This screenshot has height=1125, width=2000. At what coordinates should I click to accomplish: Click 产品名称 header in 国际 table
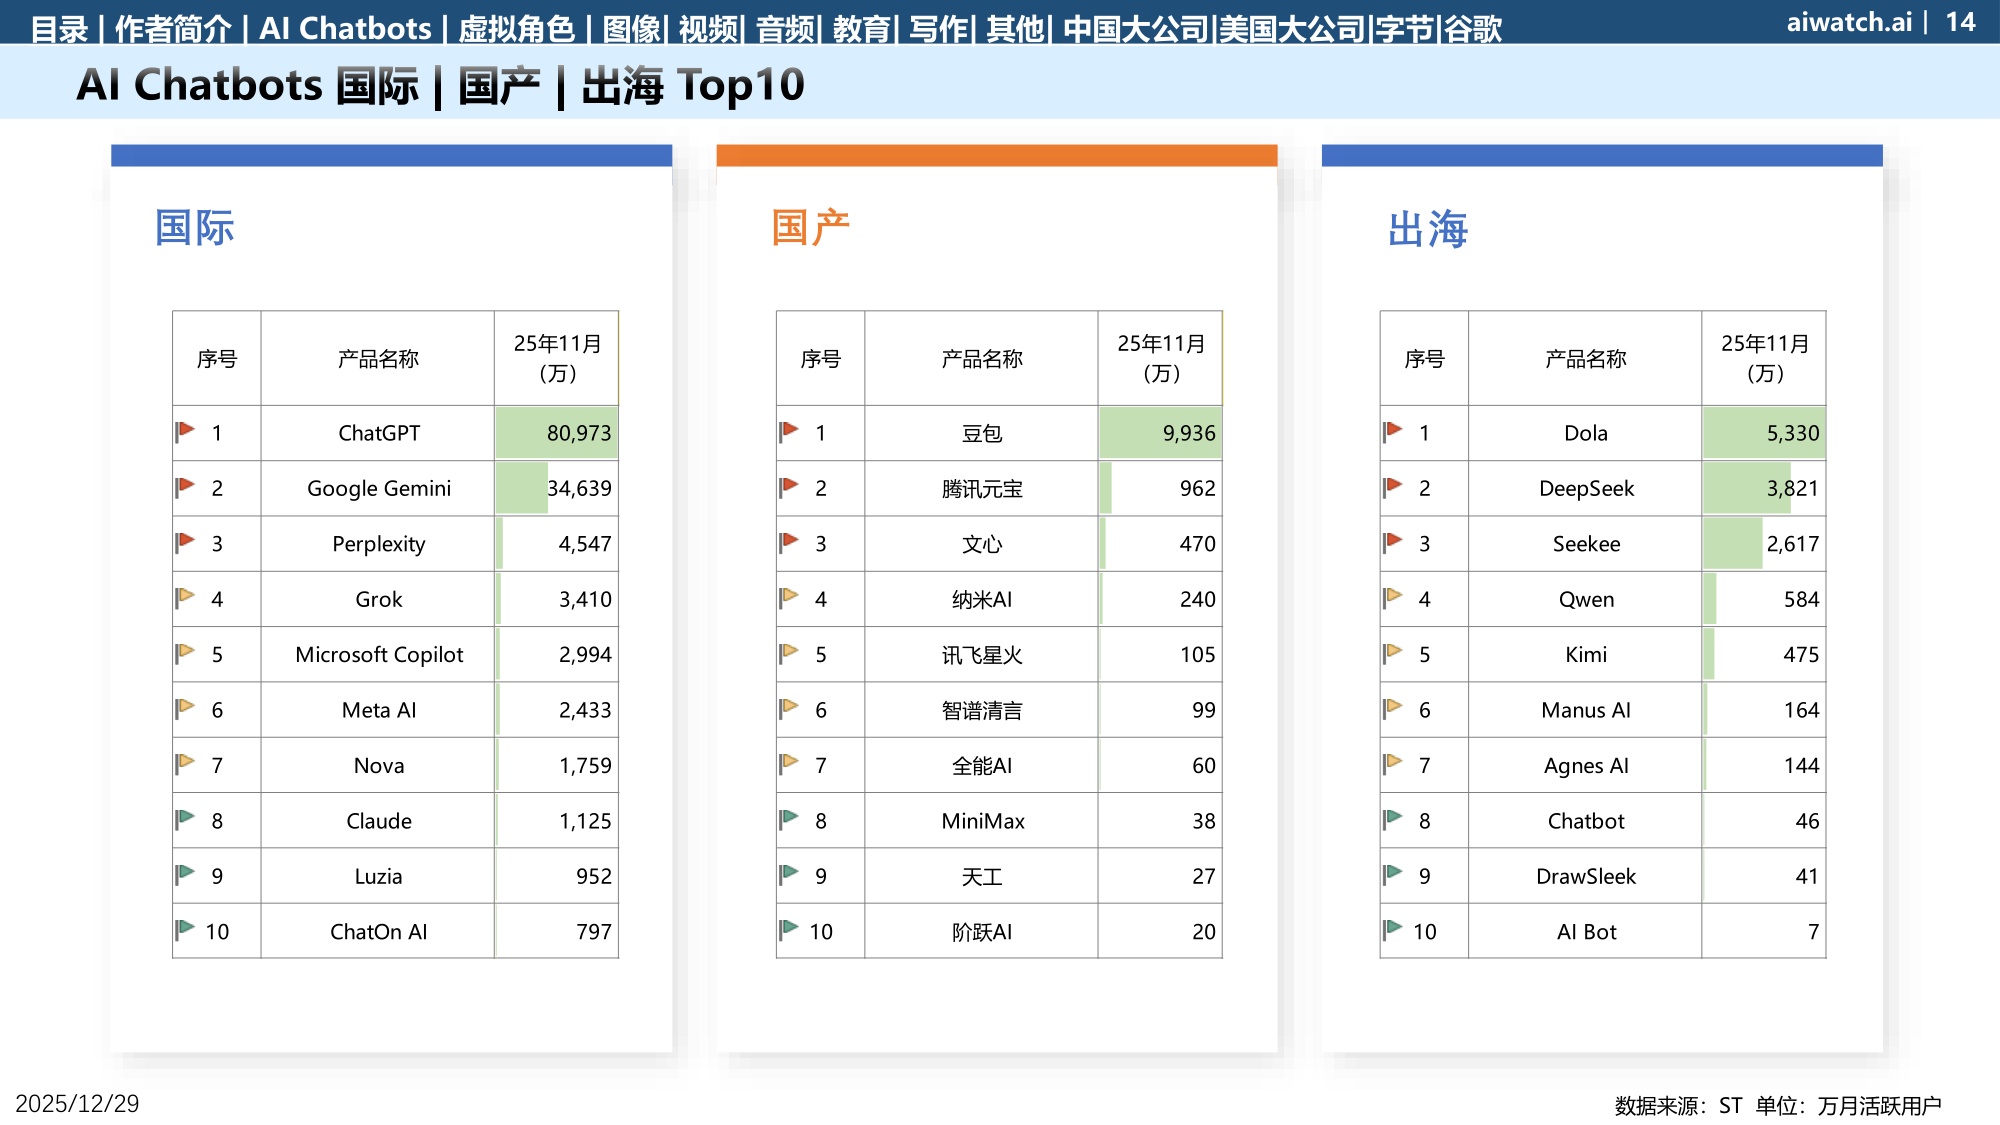(x=378, y=358)
